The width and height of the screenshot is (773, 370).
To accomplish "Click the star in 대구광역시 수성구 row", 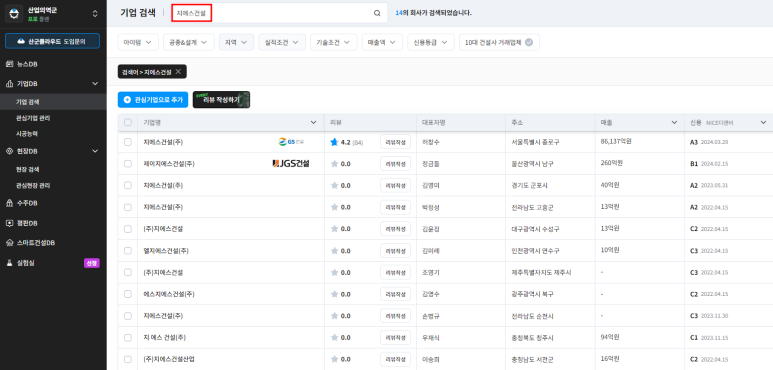I will click(x=334, y=229).
